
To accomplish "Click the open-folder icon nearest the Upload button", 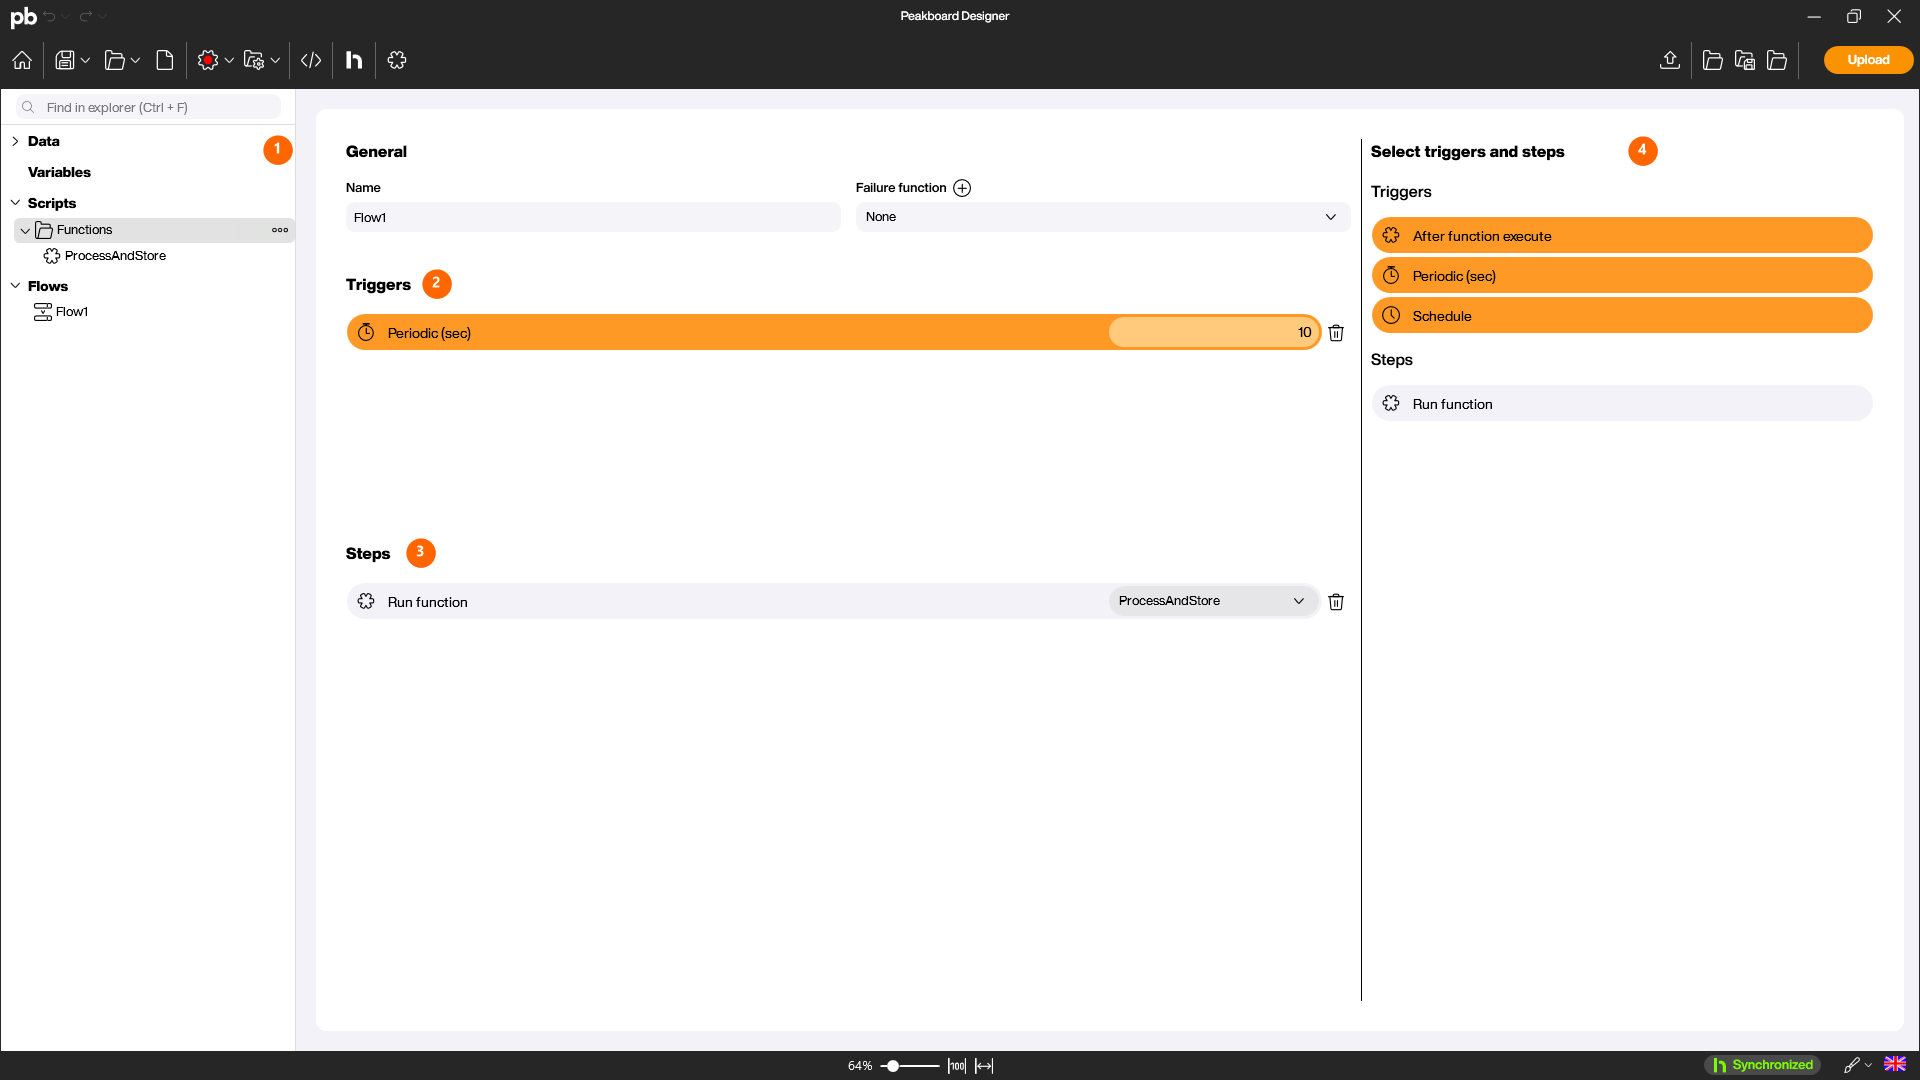I will 1777,60.
